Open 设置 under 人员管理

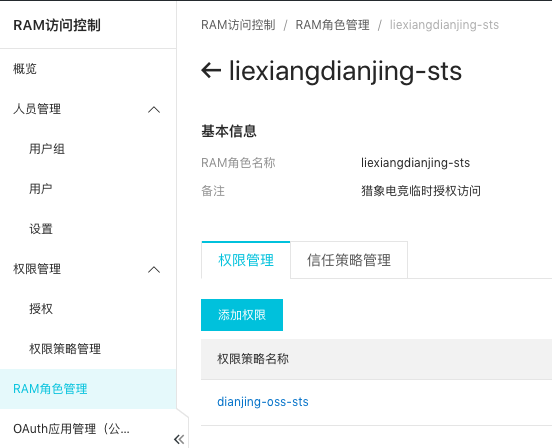coord(40,229)
